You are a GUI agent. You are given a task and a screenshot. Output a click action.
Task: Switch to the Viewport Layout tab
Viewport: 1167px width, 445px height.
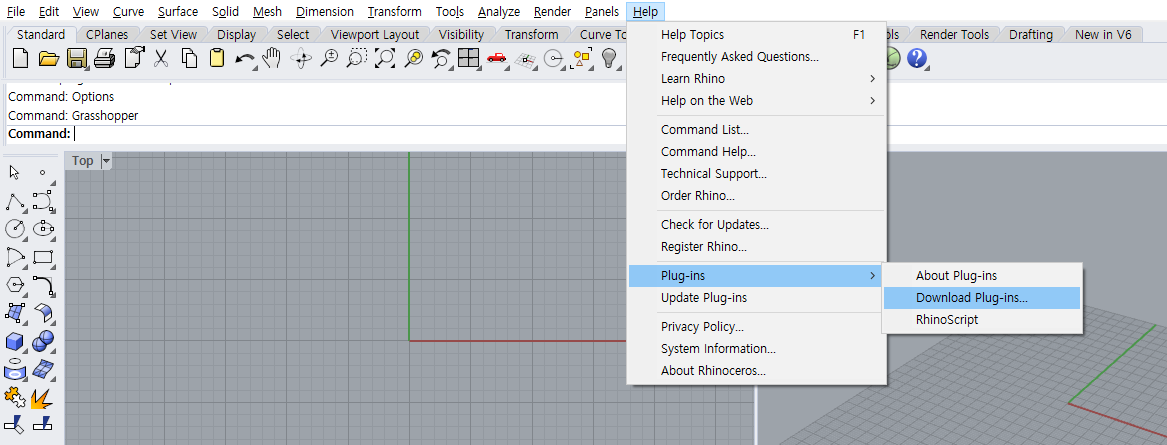374,34
